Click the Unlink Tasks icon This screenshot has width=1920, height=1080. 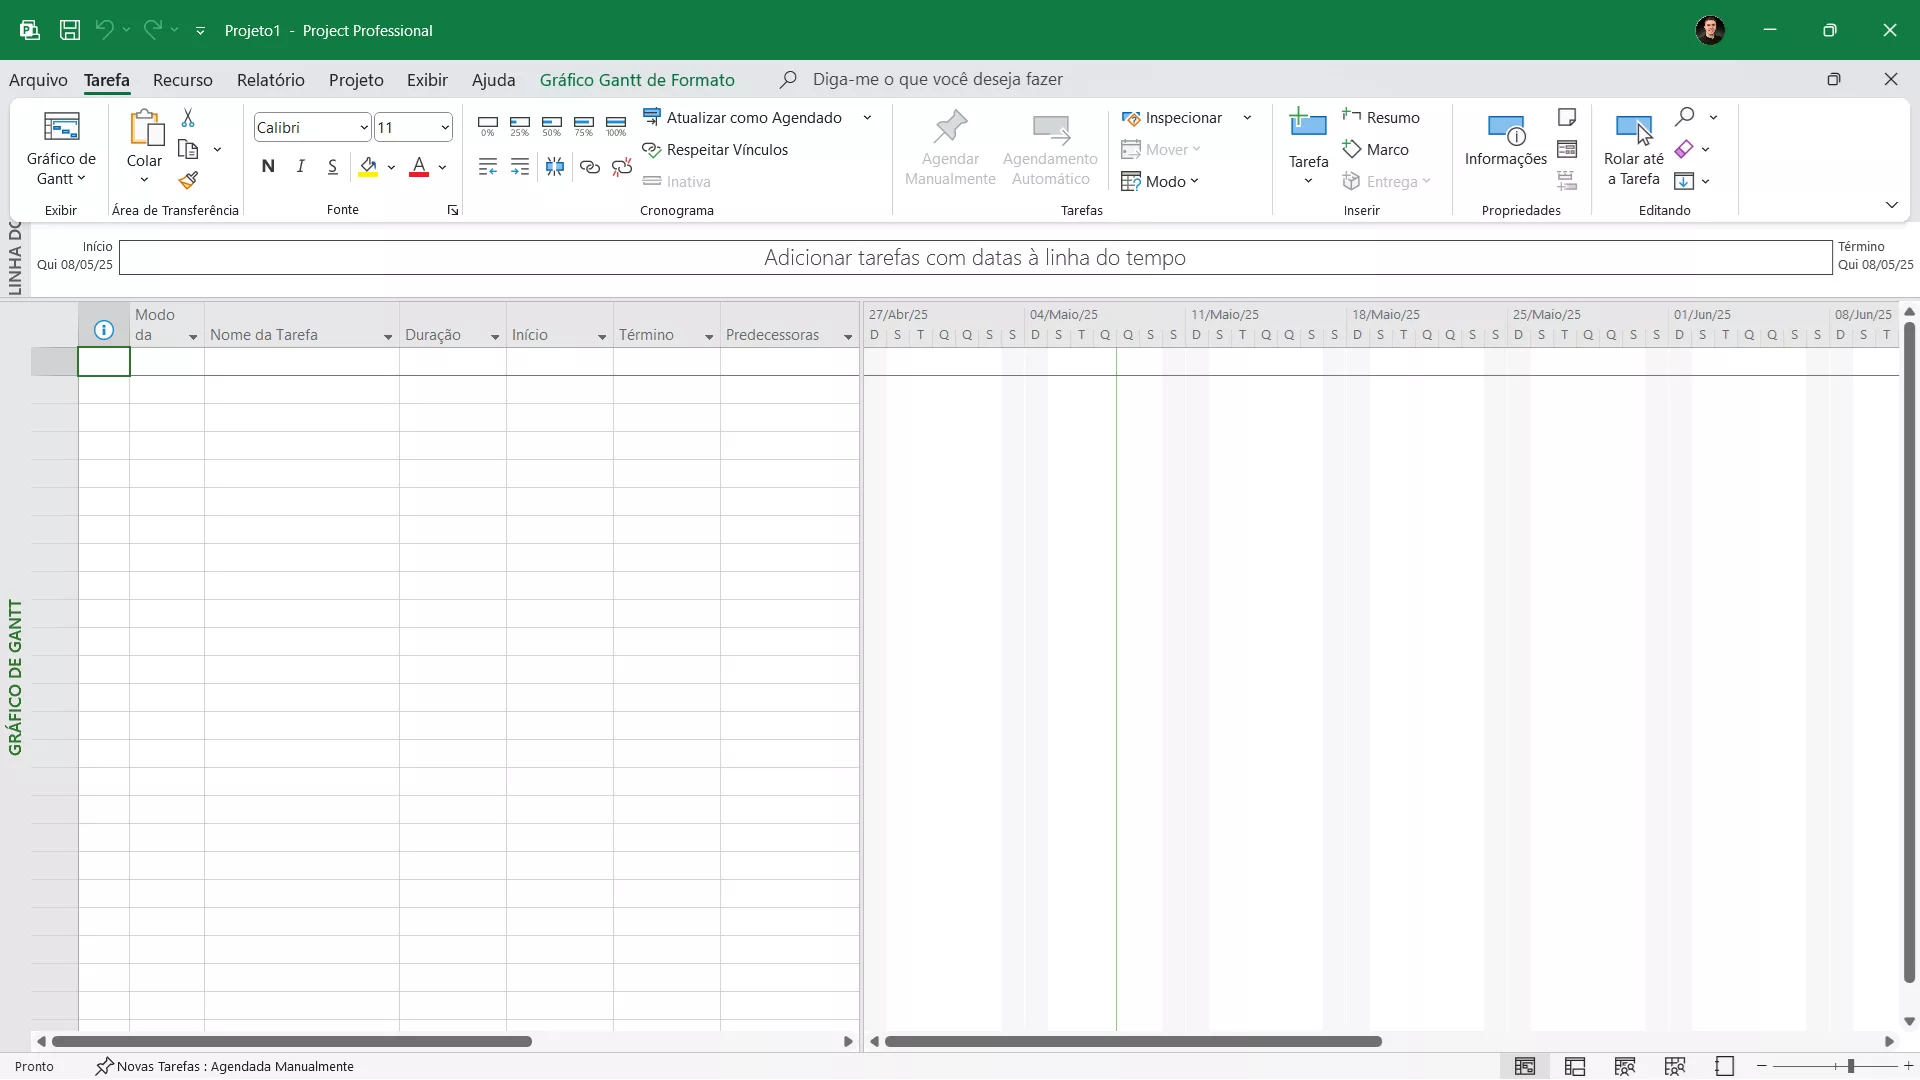(622, 167)
